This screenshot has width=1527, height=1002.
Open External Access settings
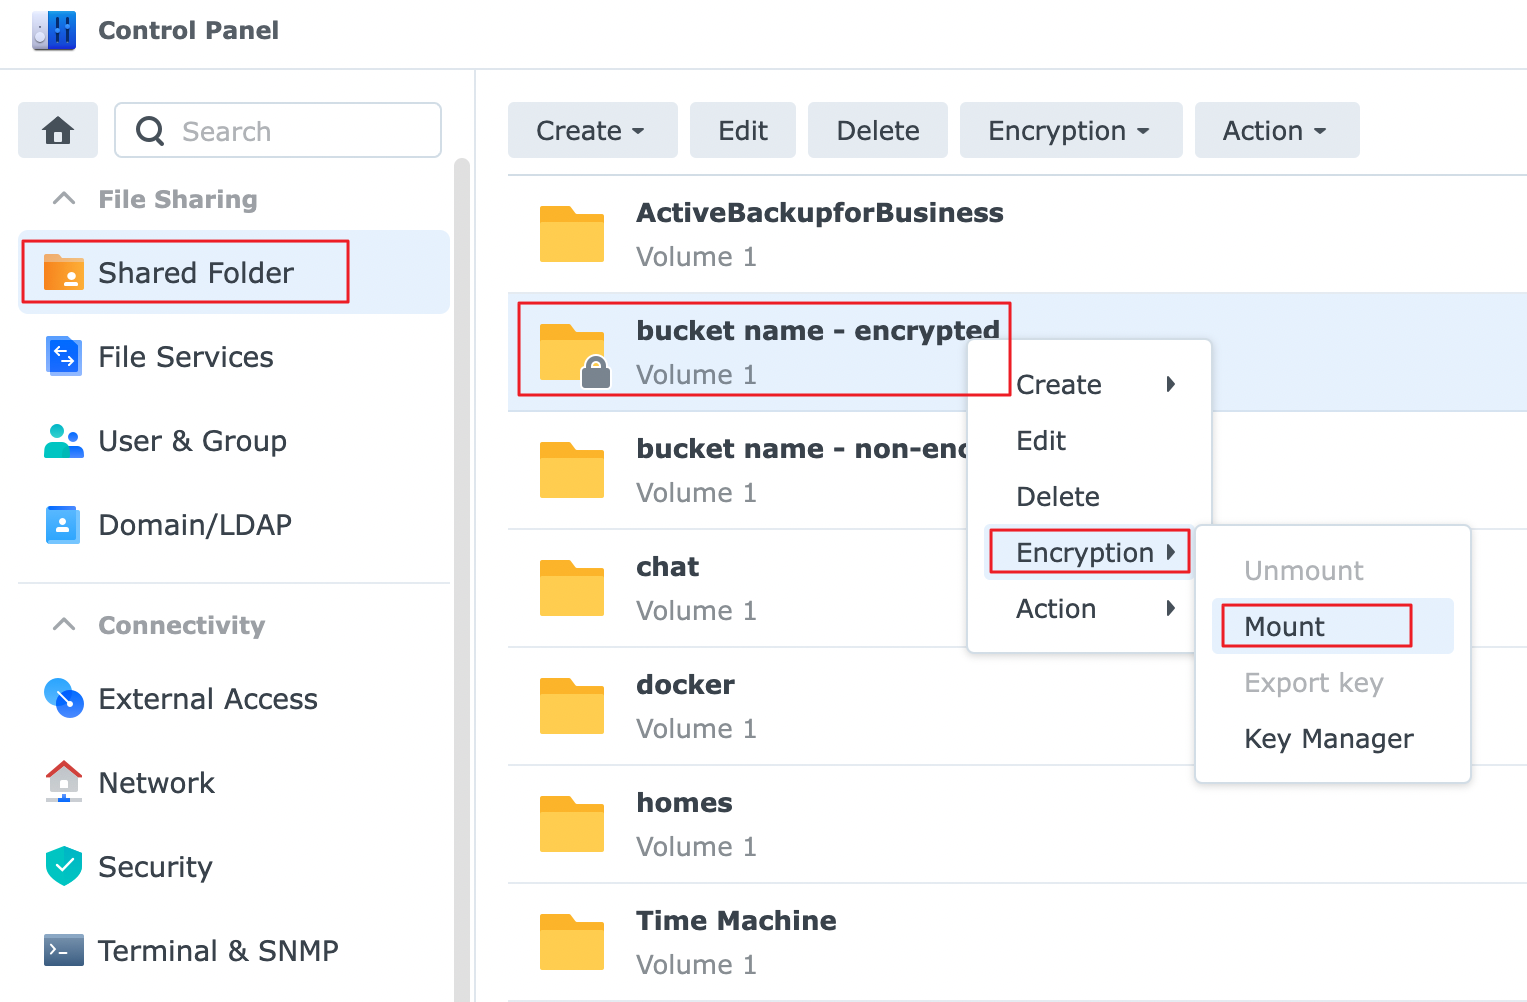(x=207, y=699)
